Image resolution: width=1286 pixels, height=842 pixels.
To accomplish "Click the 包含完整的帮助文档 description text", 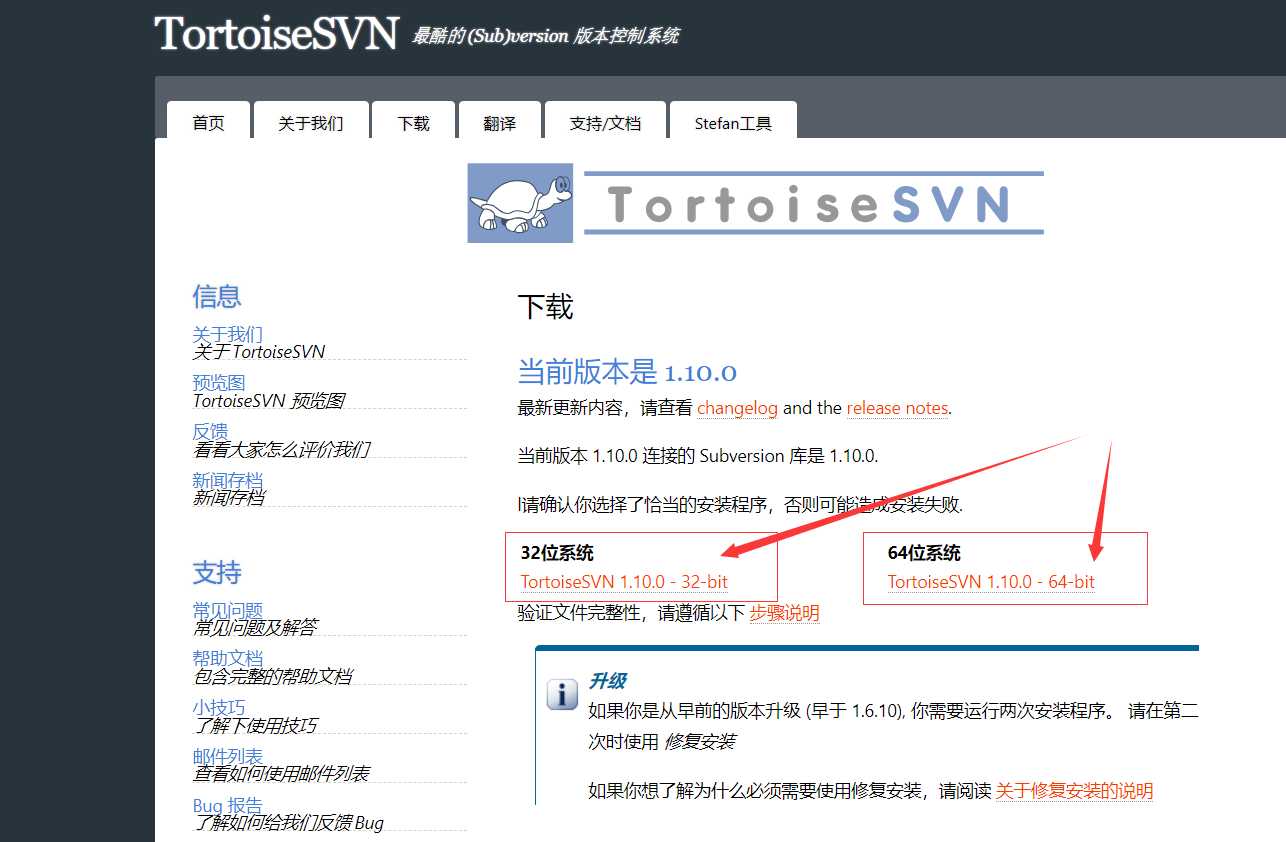I will tap(272, 676).
